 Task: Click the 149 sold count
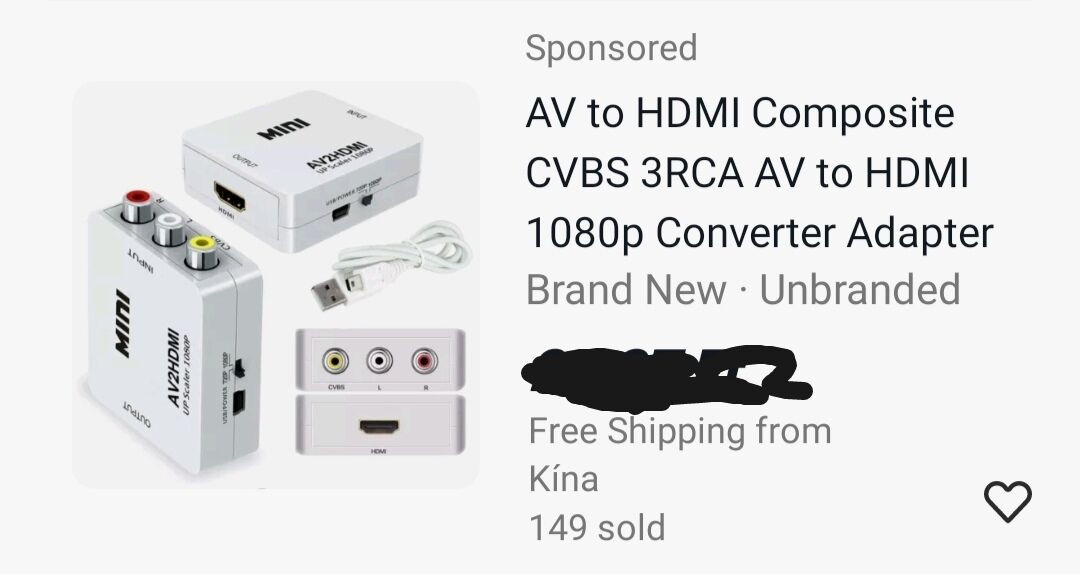point(596,527)
